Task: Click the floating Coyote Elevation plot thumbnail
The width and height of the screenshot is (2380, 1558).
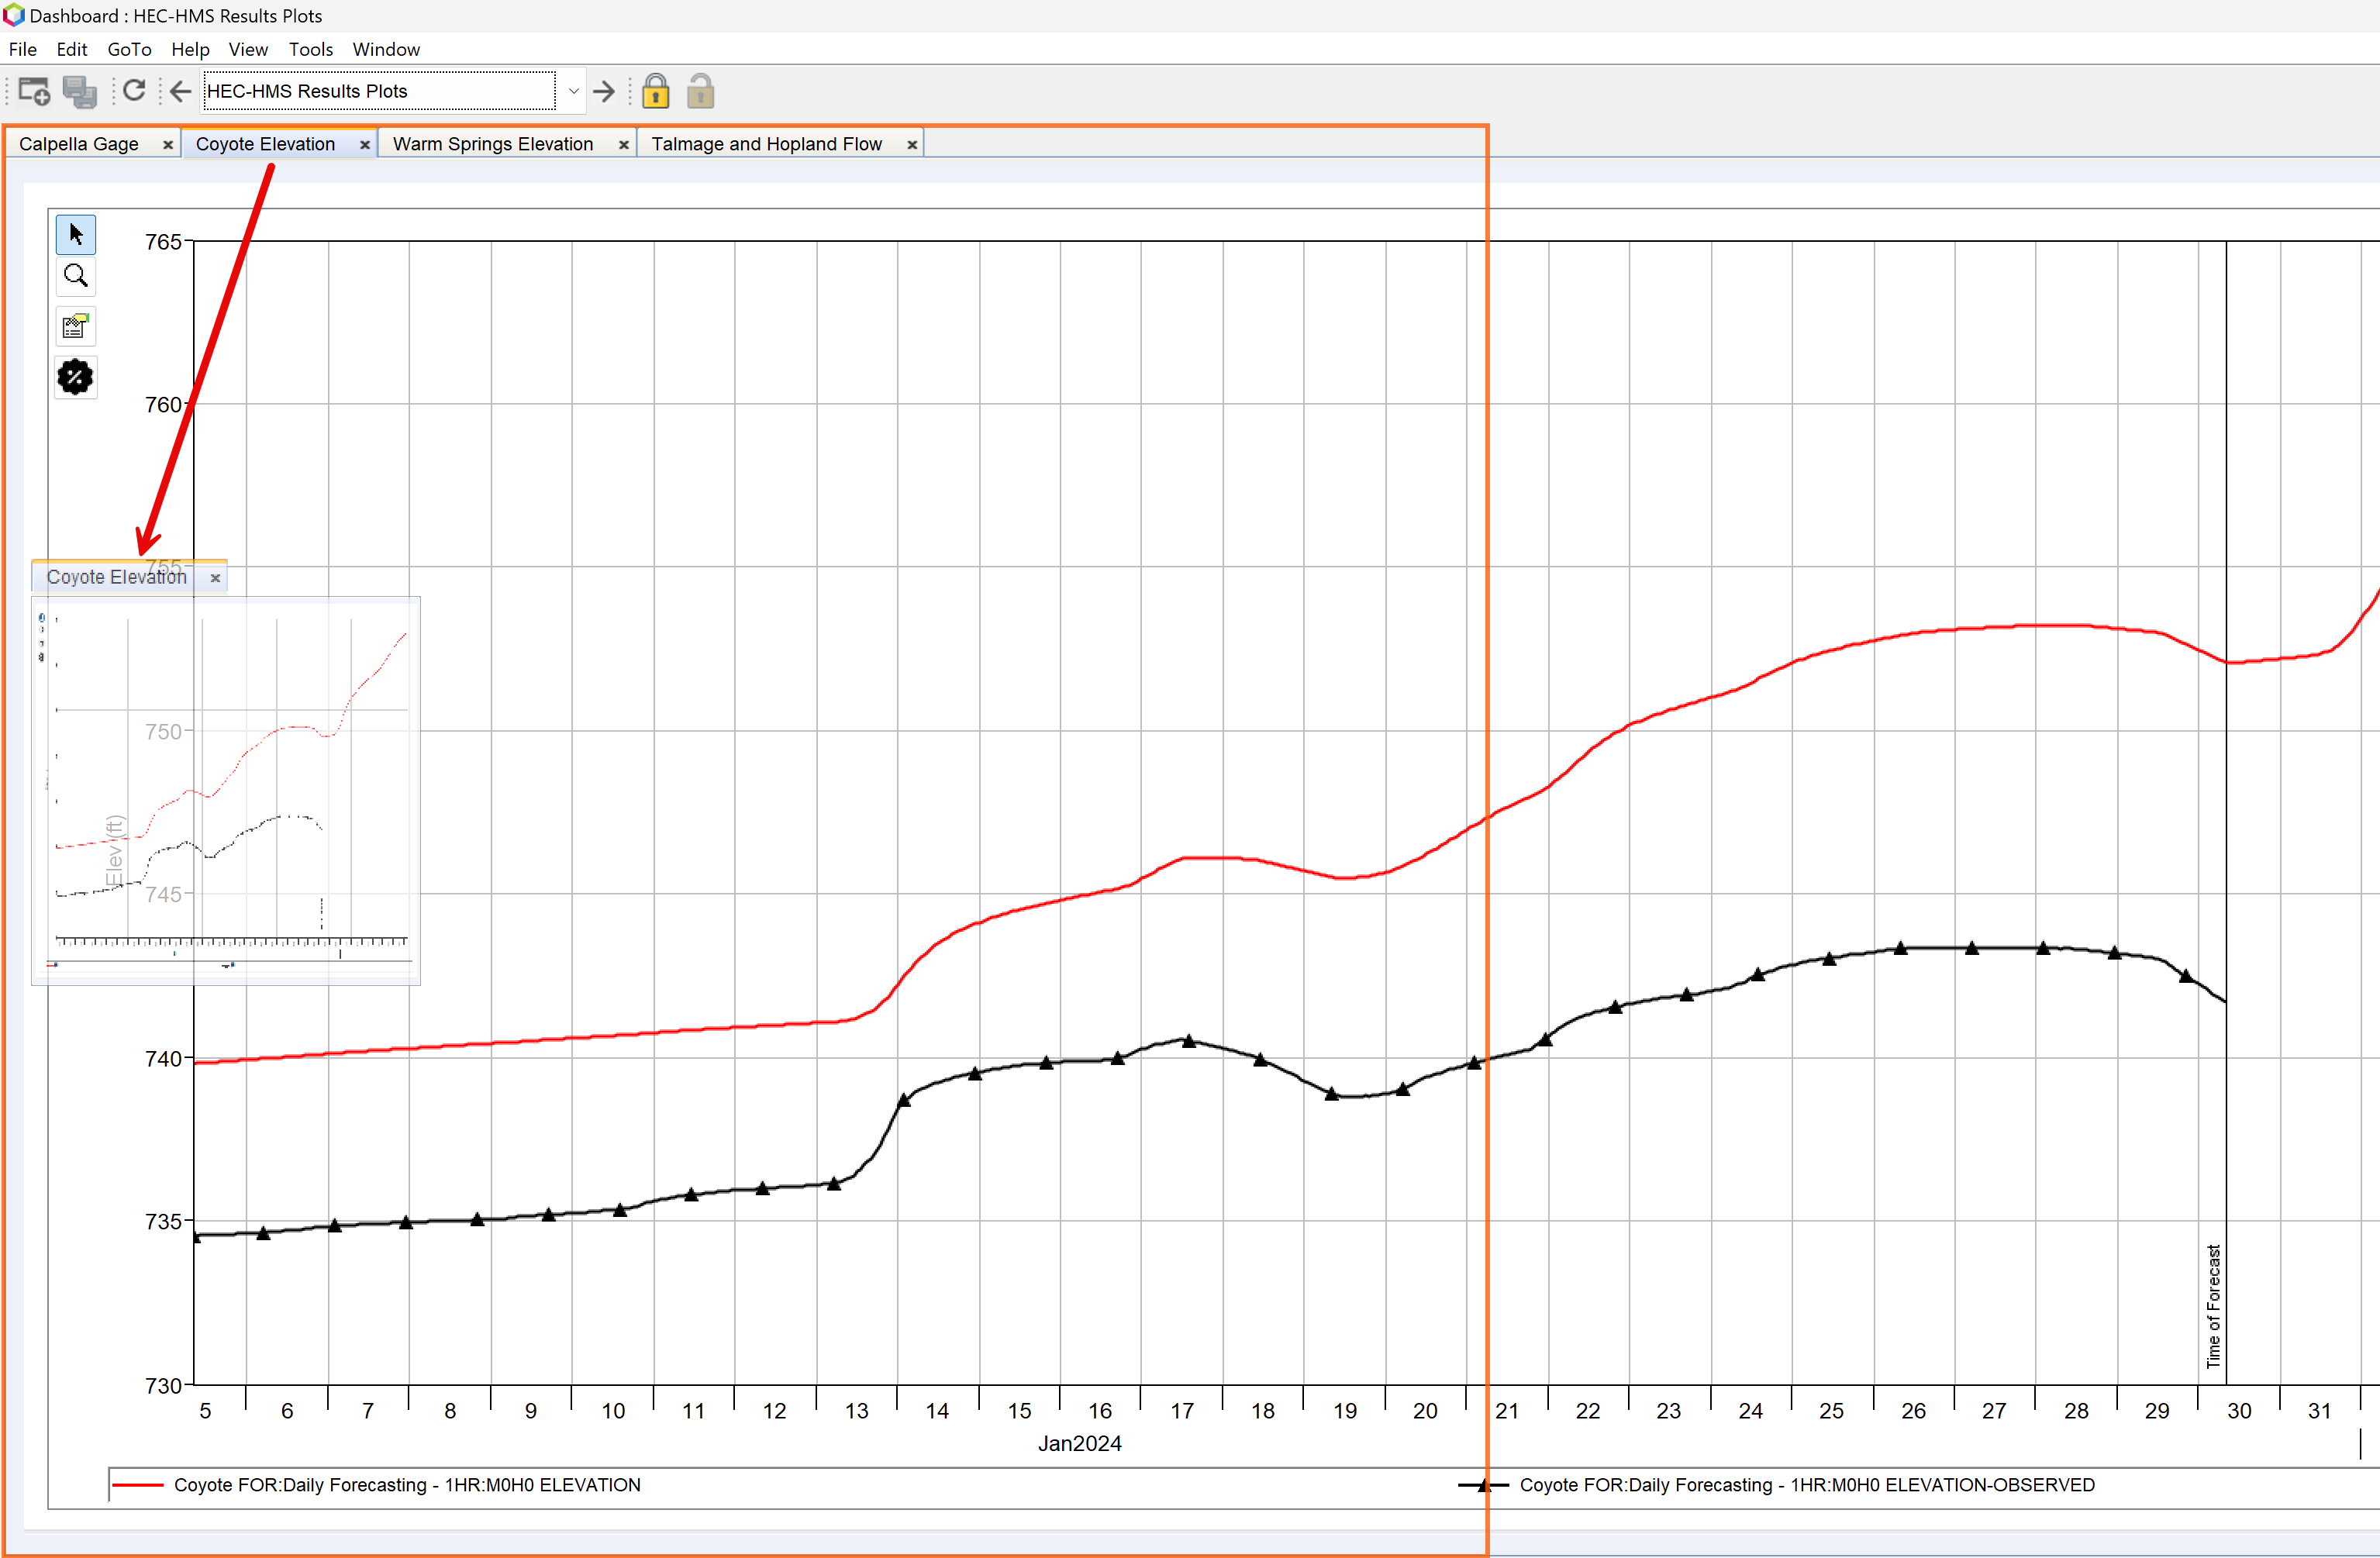Action: 226,790
